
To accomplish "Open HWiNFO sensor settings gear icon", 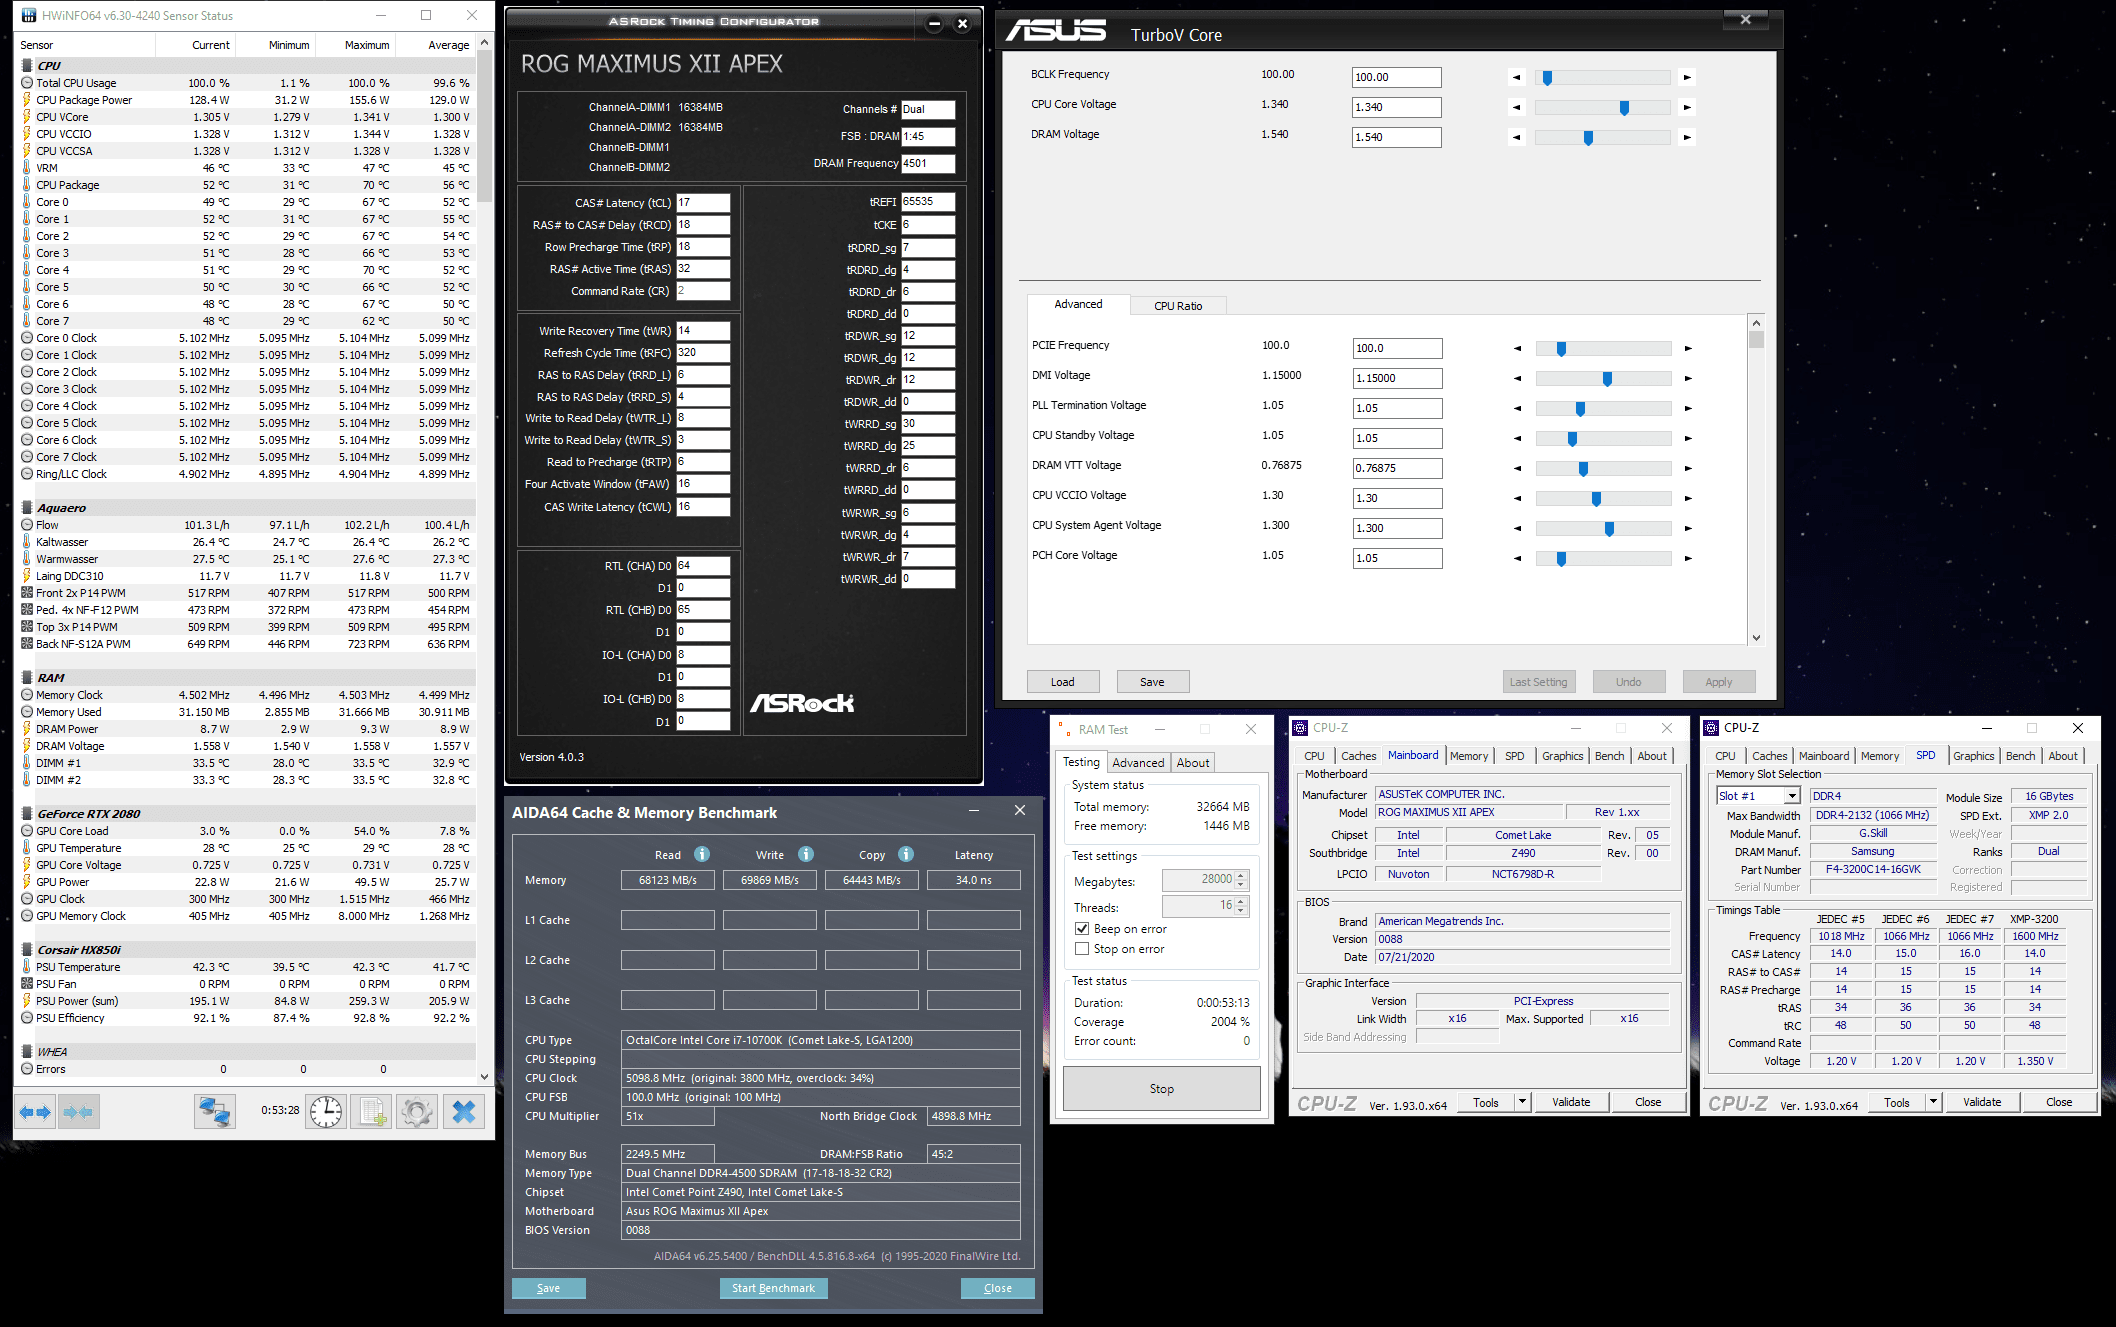I will click(x=417, y=1111).
